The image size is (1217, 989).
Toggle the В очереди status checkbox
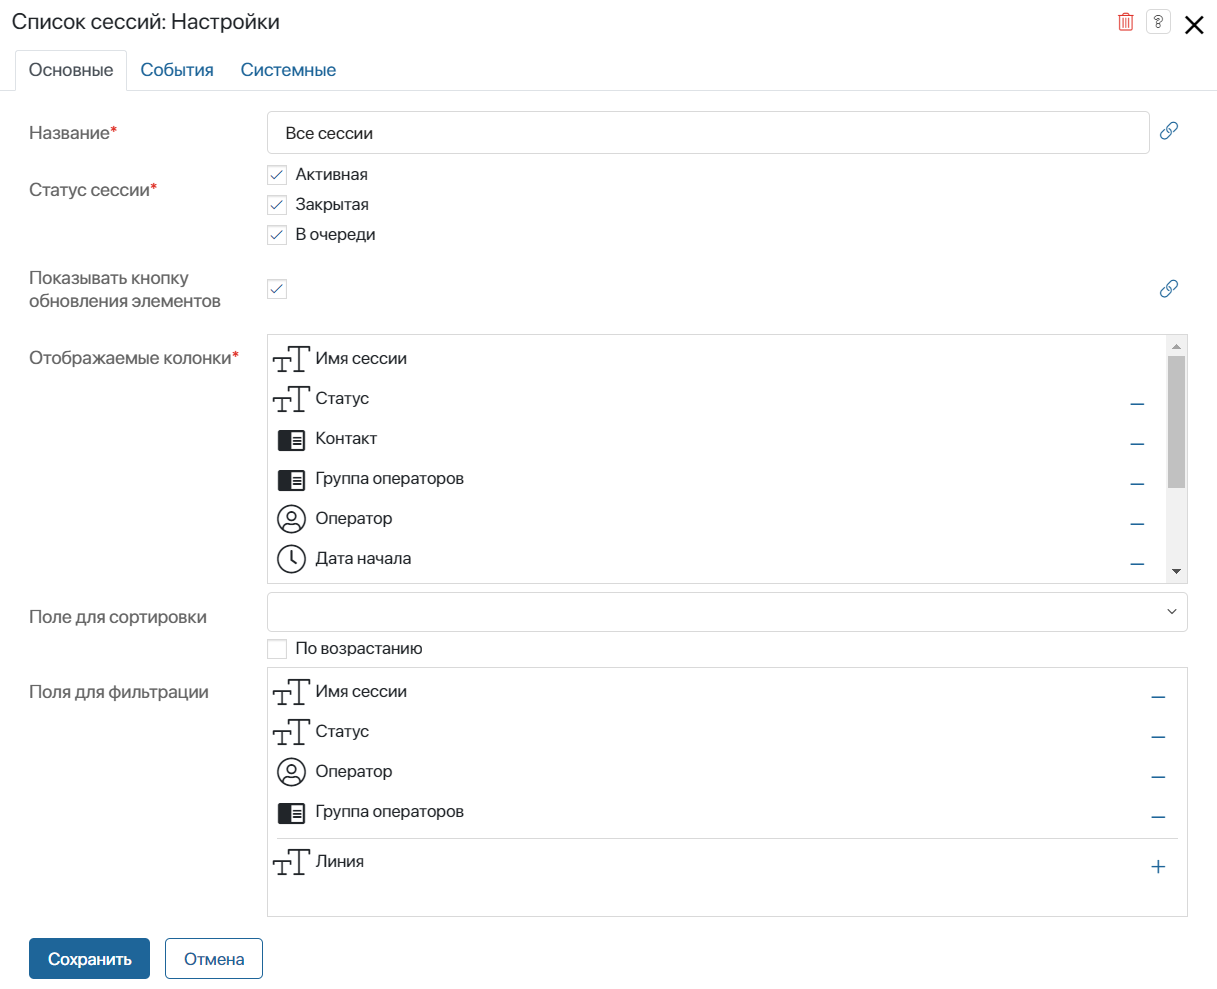pyautogui.click(x=277, y=235)
